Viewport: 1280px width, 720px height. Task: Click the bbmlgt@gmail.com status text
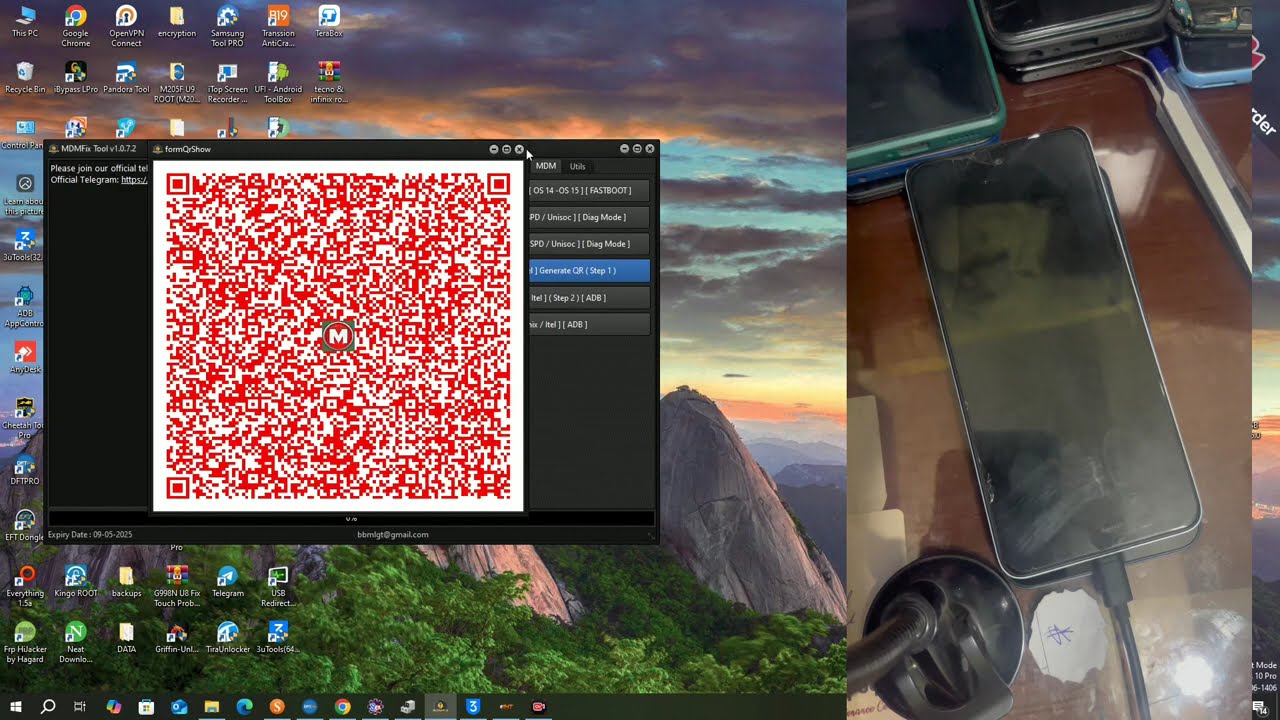[x=392, y=534]
